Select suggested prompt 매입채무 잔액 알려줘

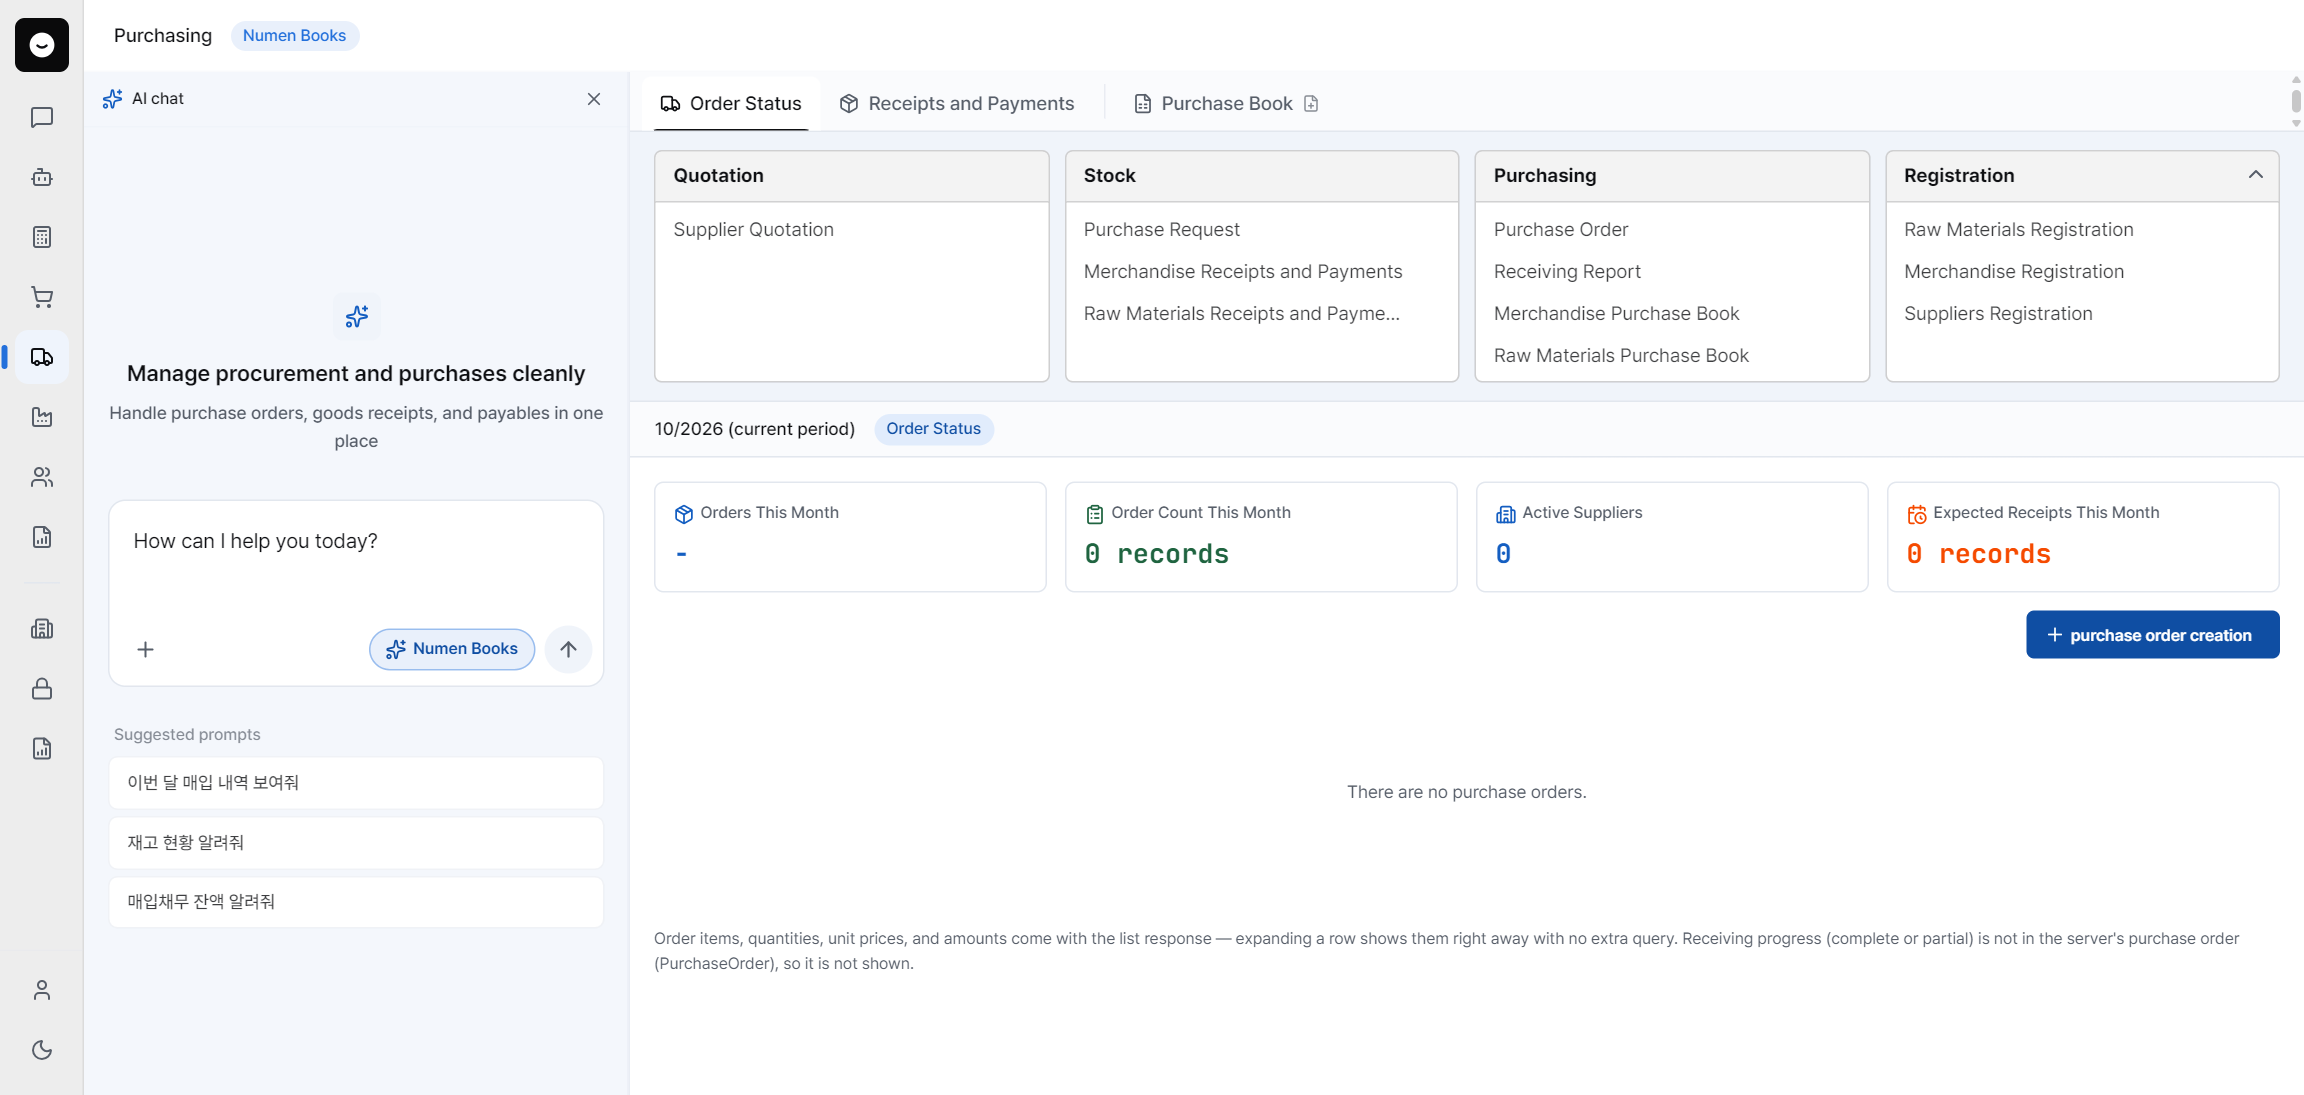[x=356, y=902]
